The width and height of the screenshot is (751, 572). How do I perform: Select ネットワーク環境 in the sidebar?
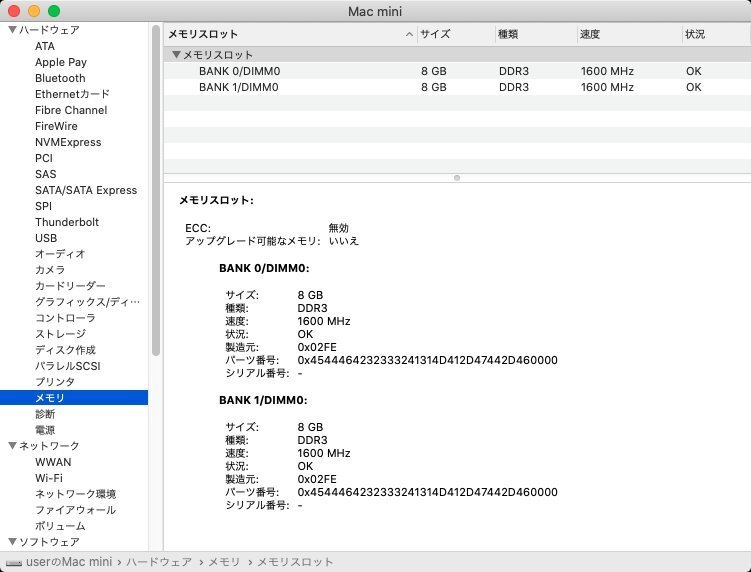(x=75, y=494)
